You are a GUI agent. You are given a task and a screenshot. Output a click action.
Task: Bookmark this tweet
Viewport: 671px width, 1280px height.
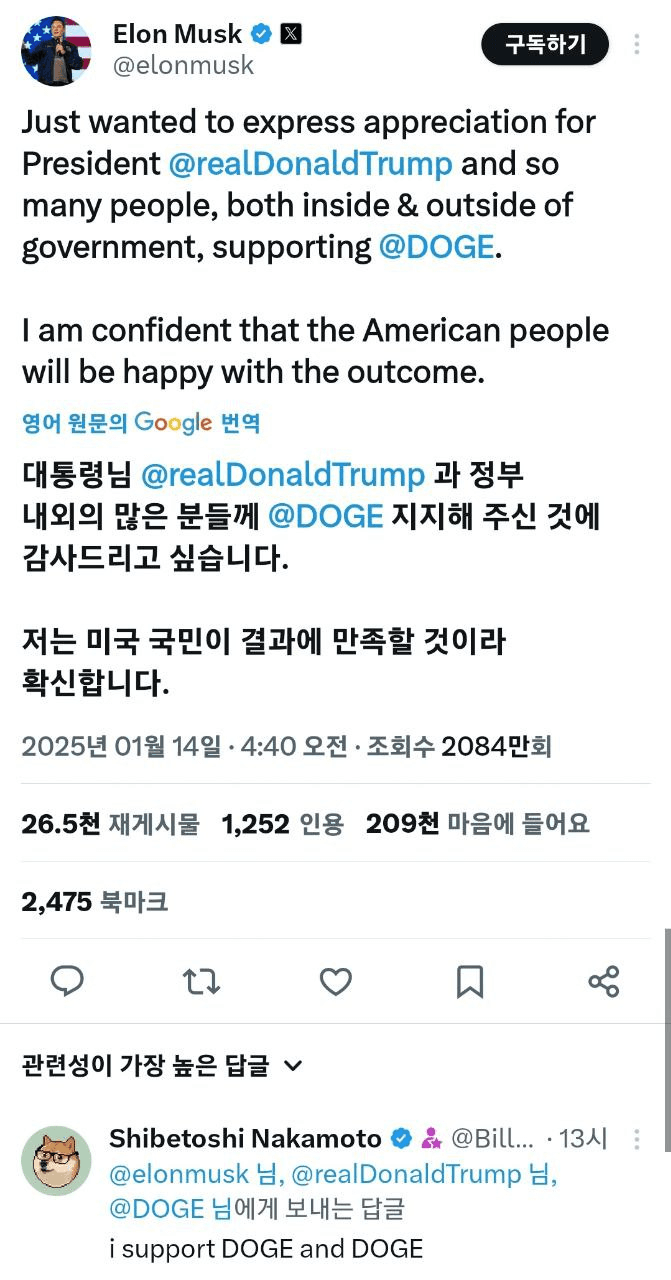[470, 981]
